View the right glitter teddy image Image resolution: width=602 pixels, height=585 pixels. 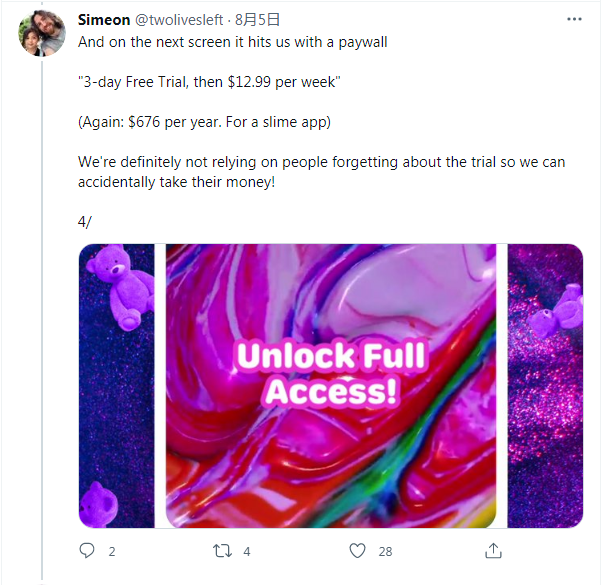pyautogui.click(x=545, y=386)
